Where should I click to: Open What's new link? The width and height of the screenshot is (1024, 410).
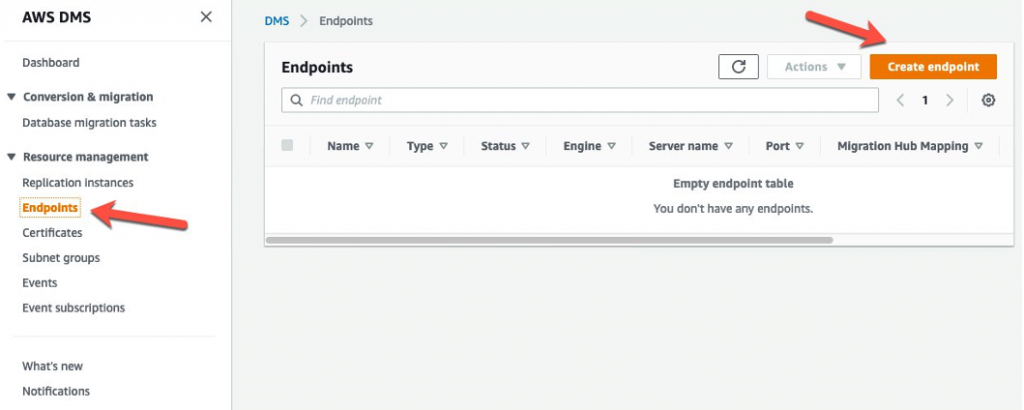tap(52, 366)
